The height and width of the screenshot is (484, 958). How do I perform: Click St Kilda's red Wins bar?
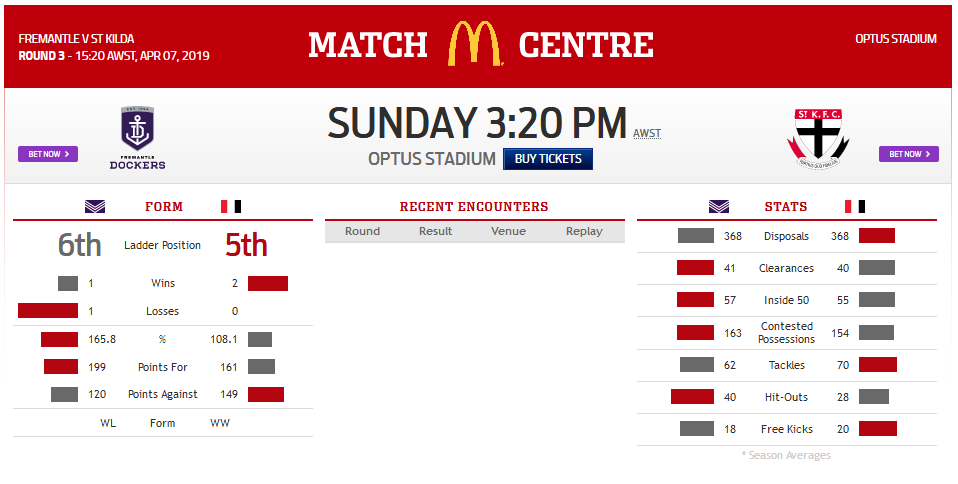[x=267, y=284]
